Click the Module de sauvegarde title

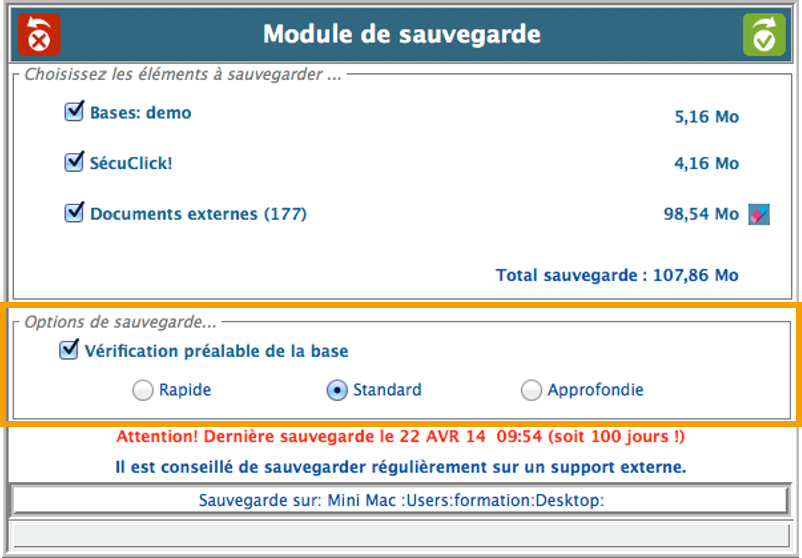pyautogui.click(x=401, y=34)
